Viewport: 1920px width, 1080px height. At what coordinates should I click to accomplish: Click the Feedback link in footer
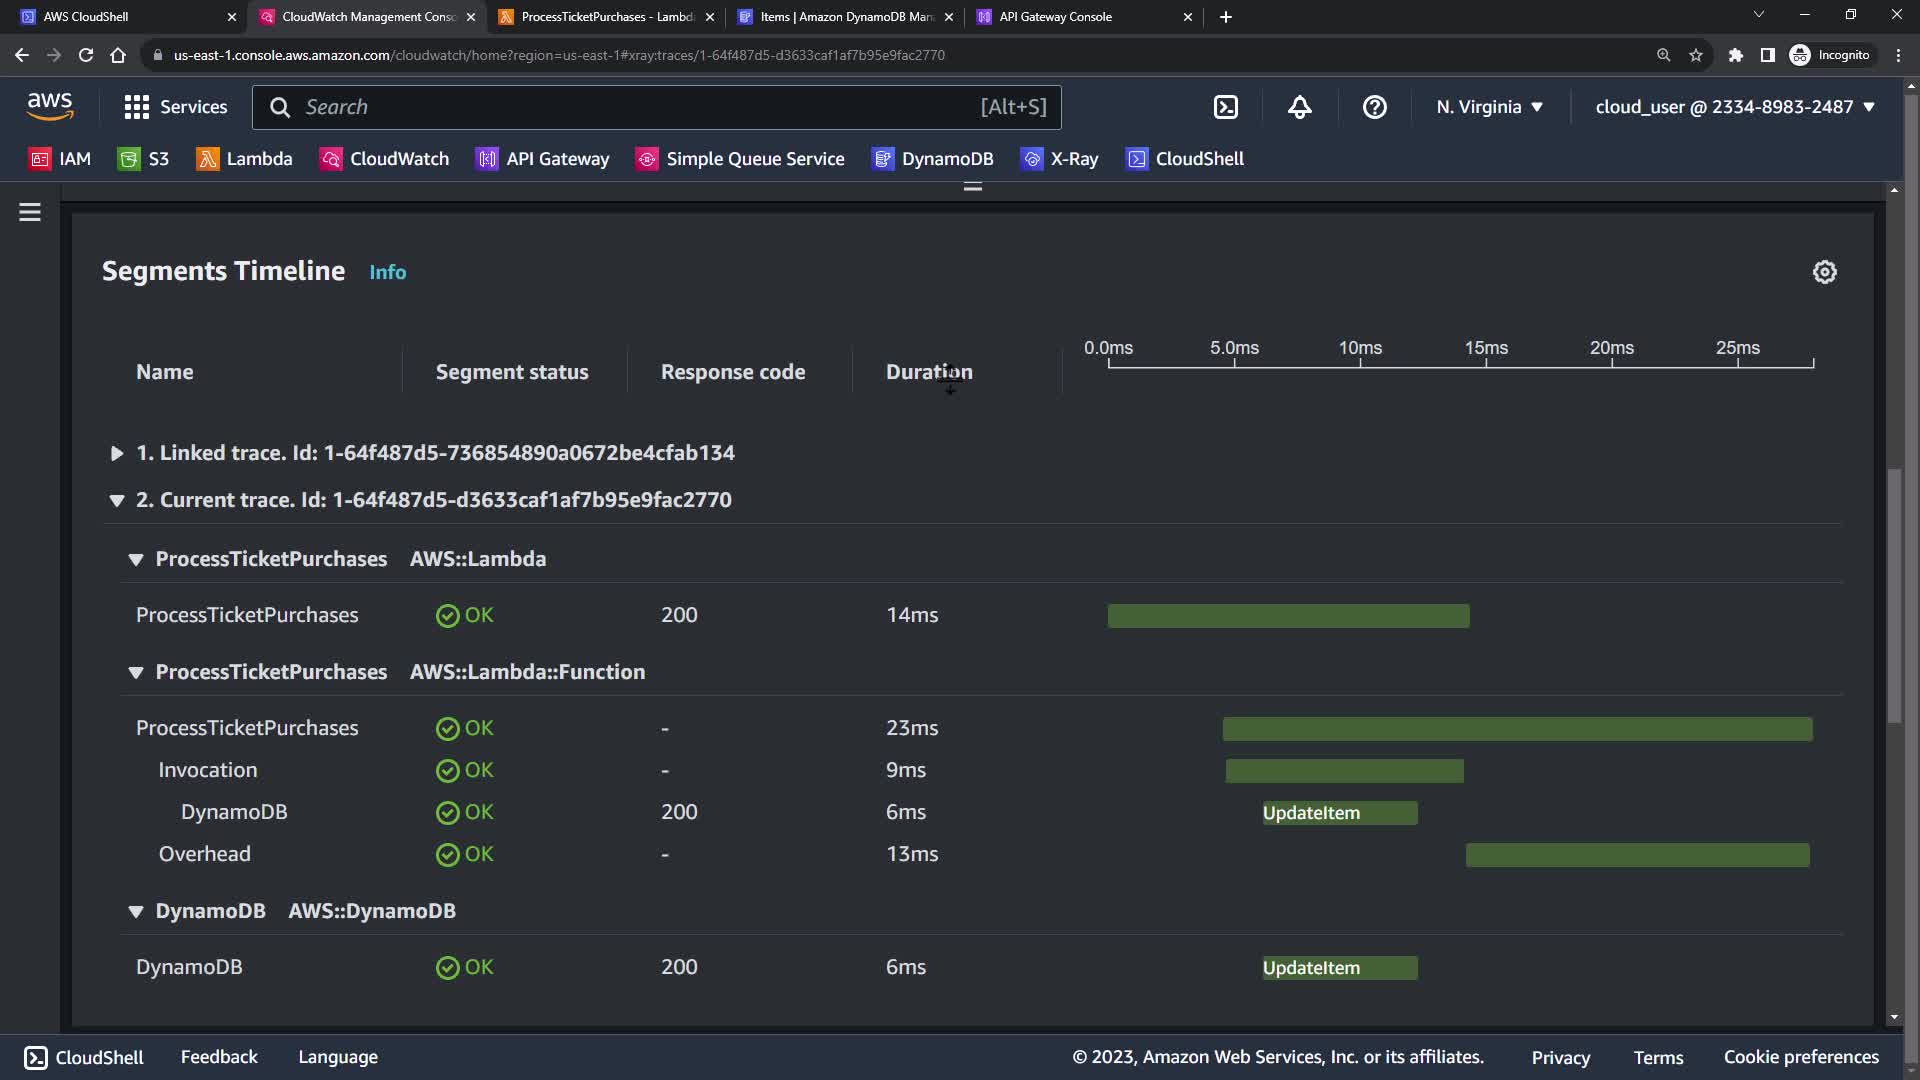coord(219,1057)
